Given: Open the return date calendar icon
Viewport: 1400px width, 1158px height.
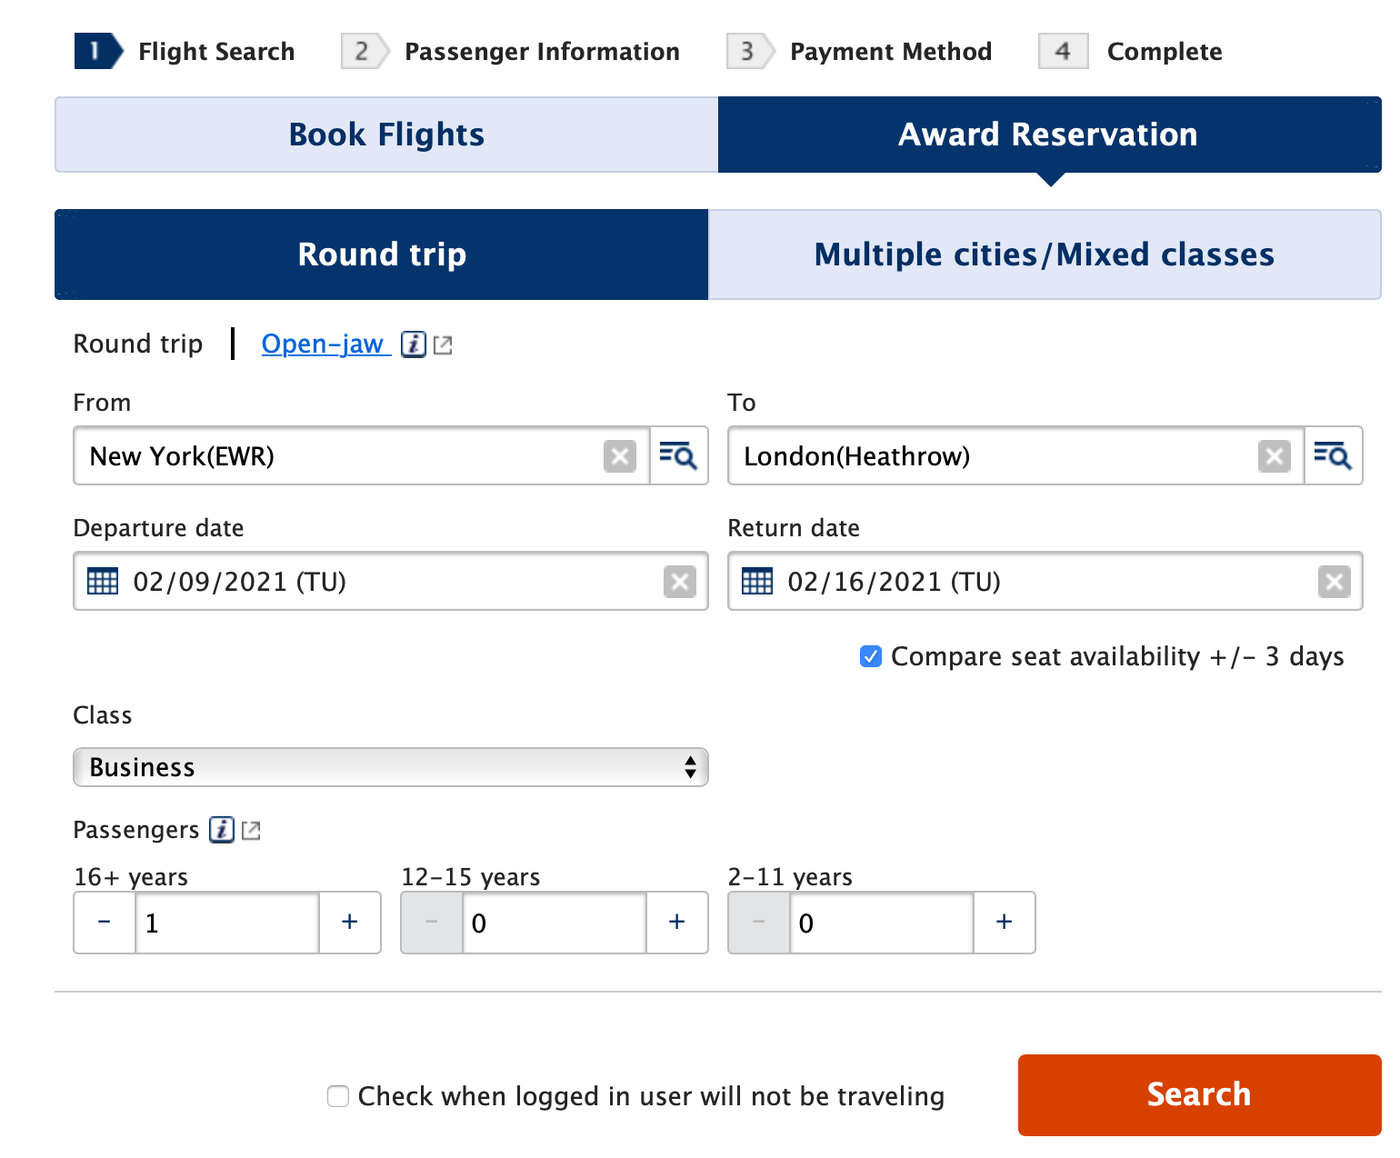Looking at the screenshot, I should coord(758,581).
